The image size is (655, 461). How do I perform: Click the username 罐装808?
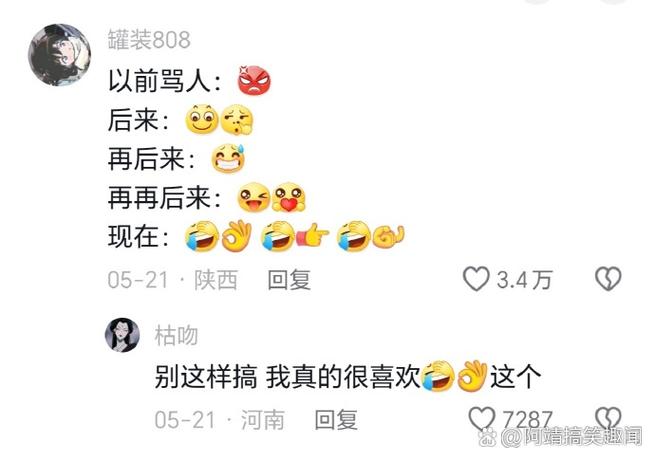click(x=149, y=40)
